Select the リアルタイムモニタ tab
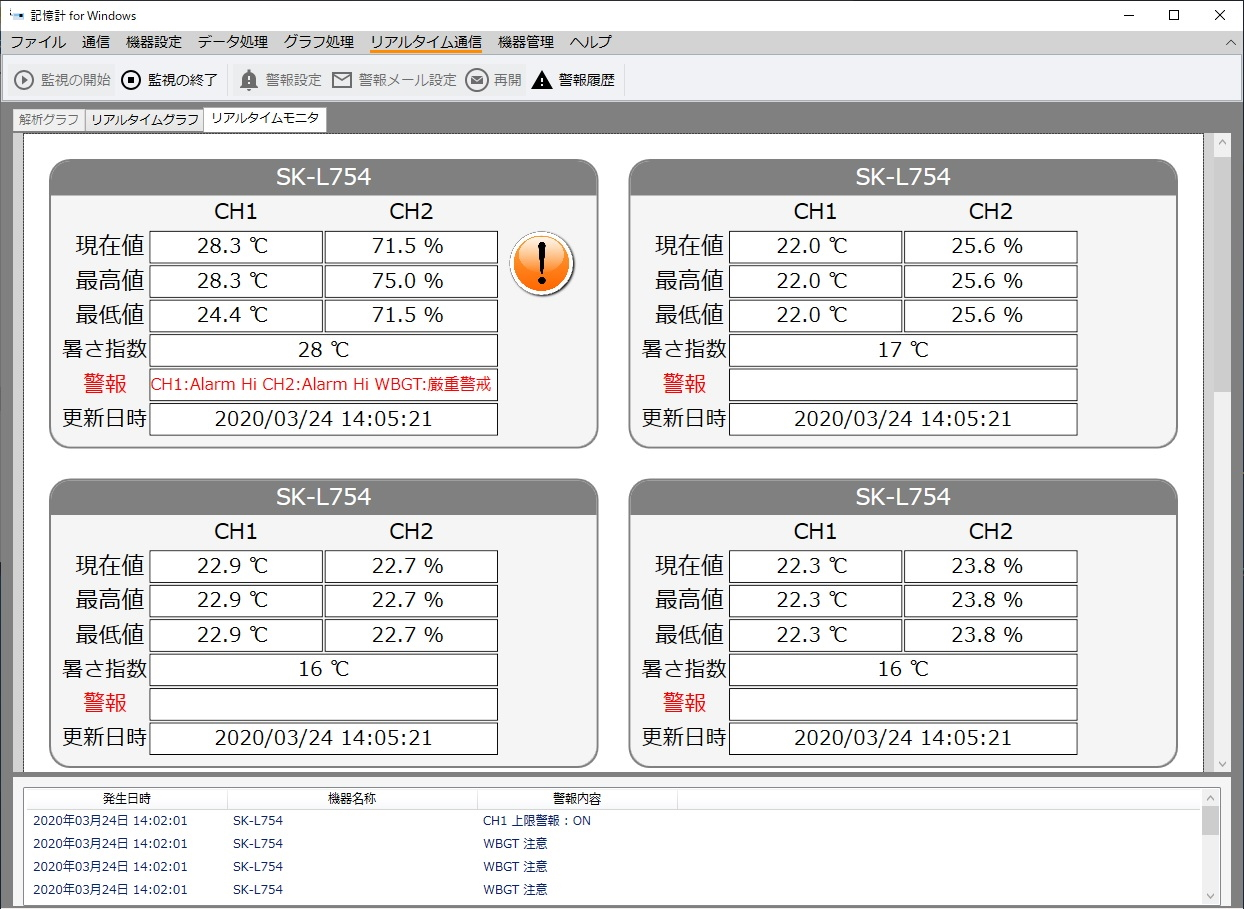This screenshot has width=1244, height=909. tap(265, 119)
